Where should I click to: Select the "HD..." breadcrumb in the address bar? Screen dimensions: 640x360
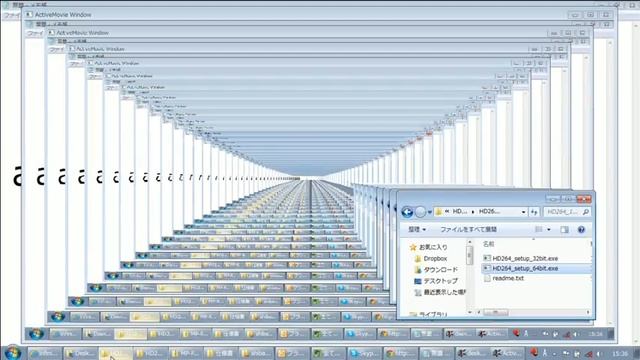tap(460, 211)
